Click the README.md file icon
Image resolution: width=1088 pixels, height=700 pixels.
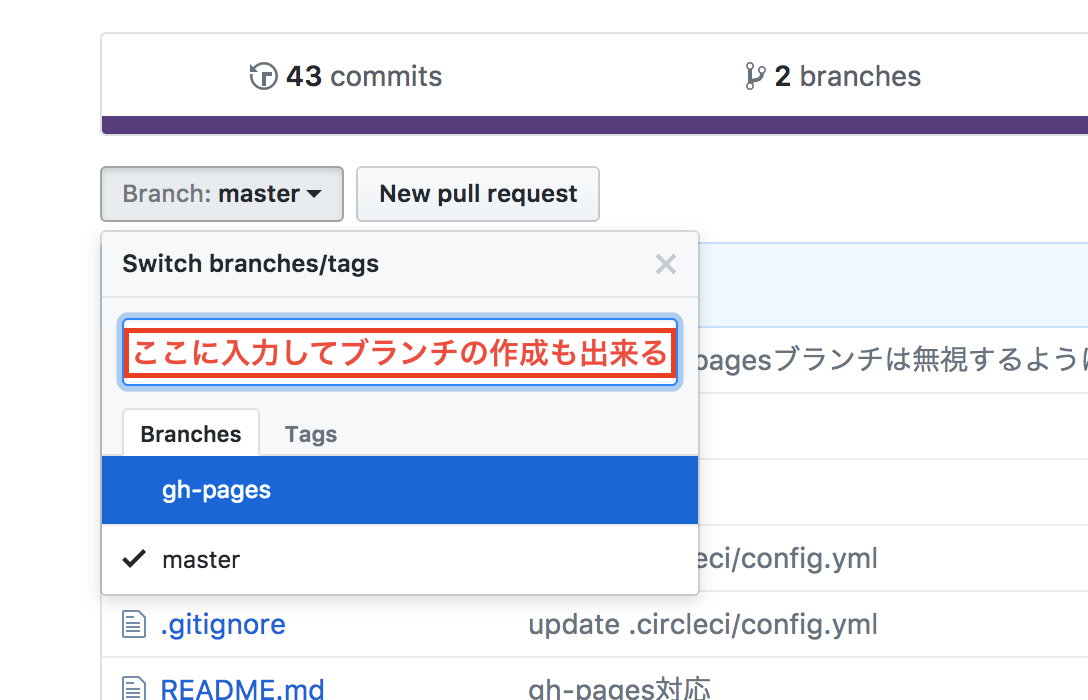(134, 688)
